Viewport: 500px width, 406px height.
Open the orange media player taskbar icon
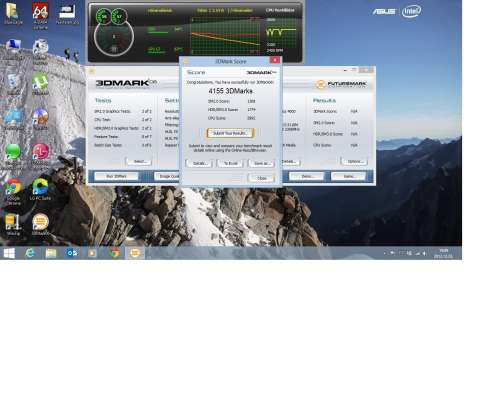(93, 253)
